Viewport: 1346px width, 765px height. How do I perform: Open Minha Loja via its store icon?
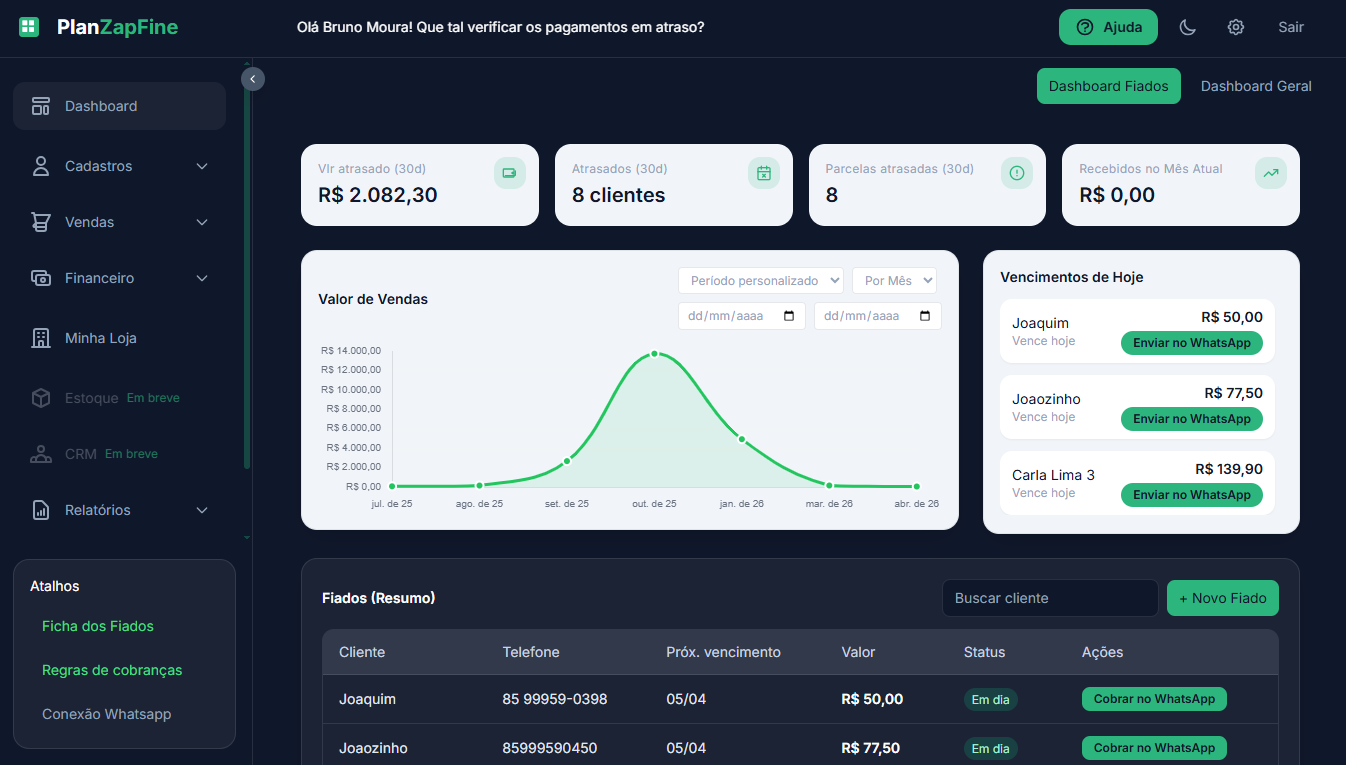40,337
